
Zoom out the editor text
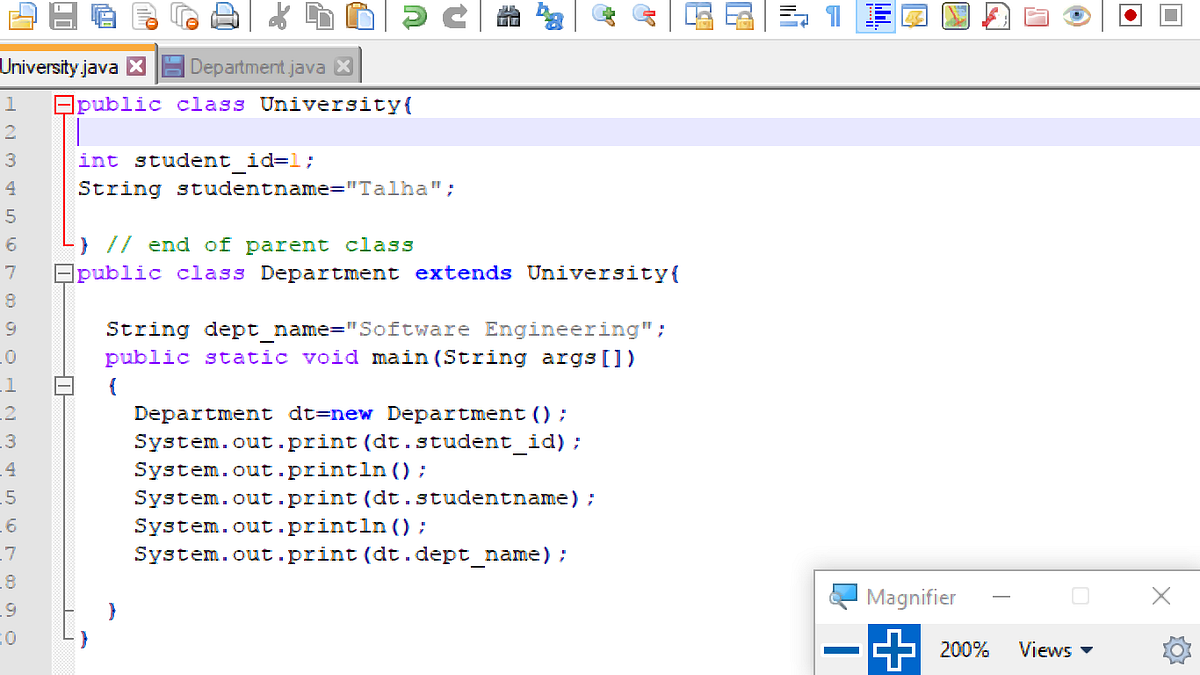click(x=644, y=15)
